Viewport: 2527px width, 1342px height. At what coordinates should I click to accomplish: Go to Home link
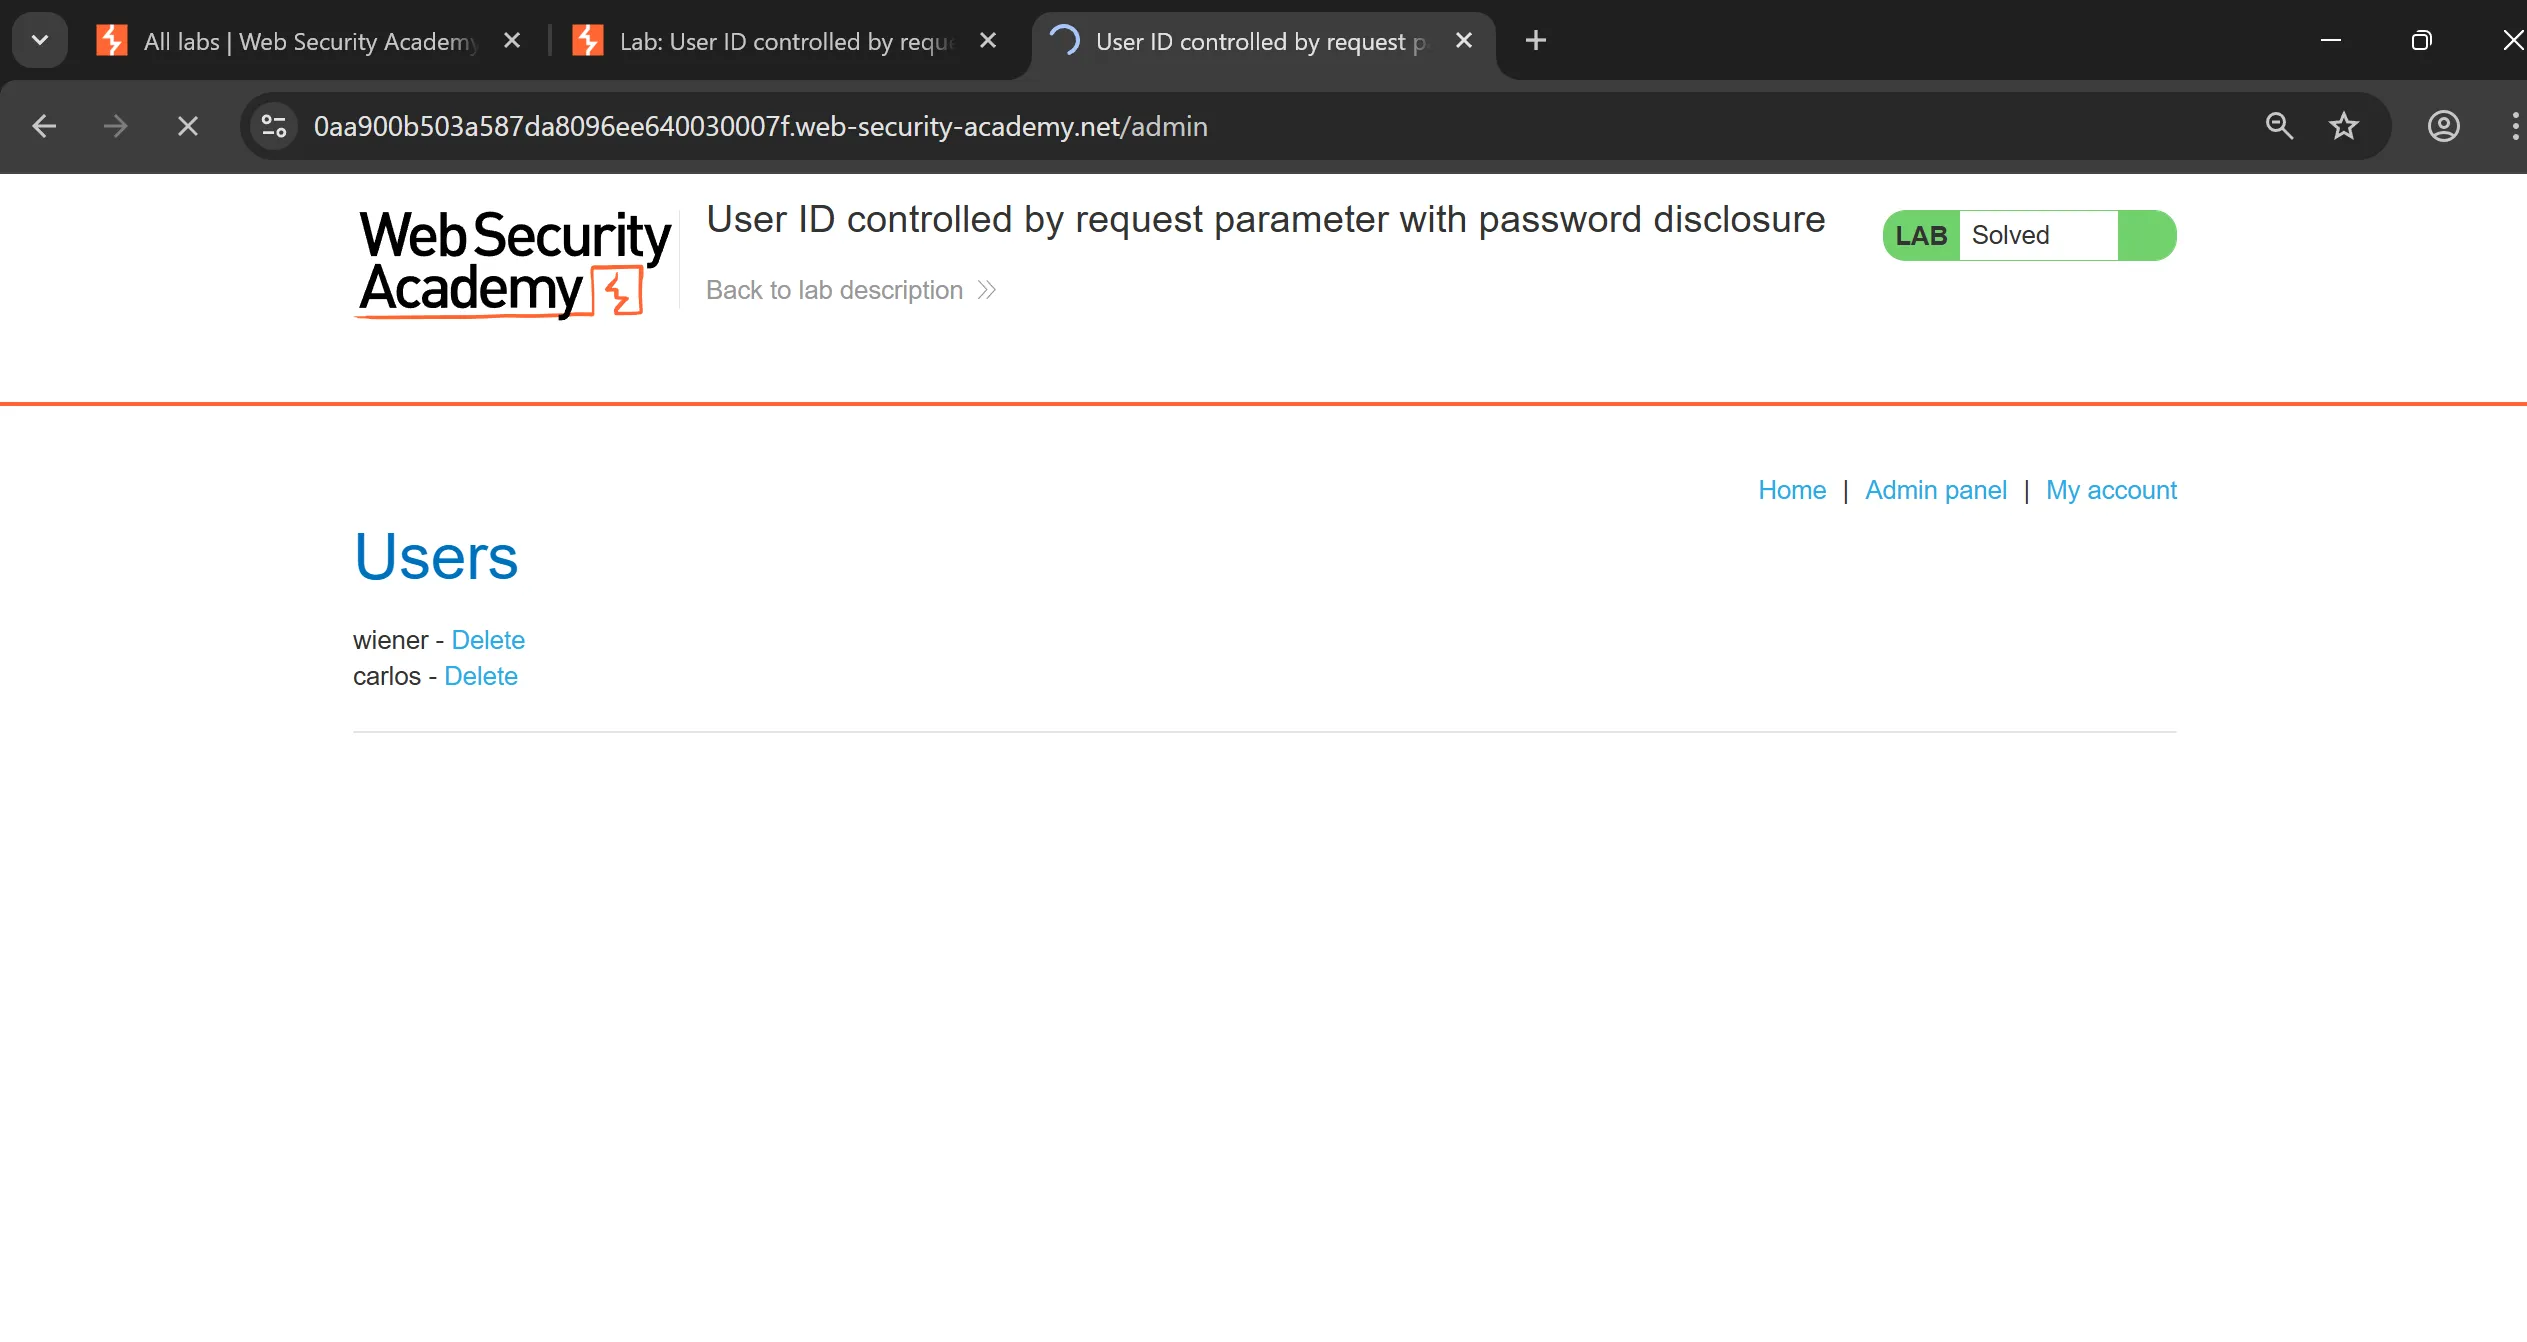click(x=1792, y=490)
